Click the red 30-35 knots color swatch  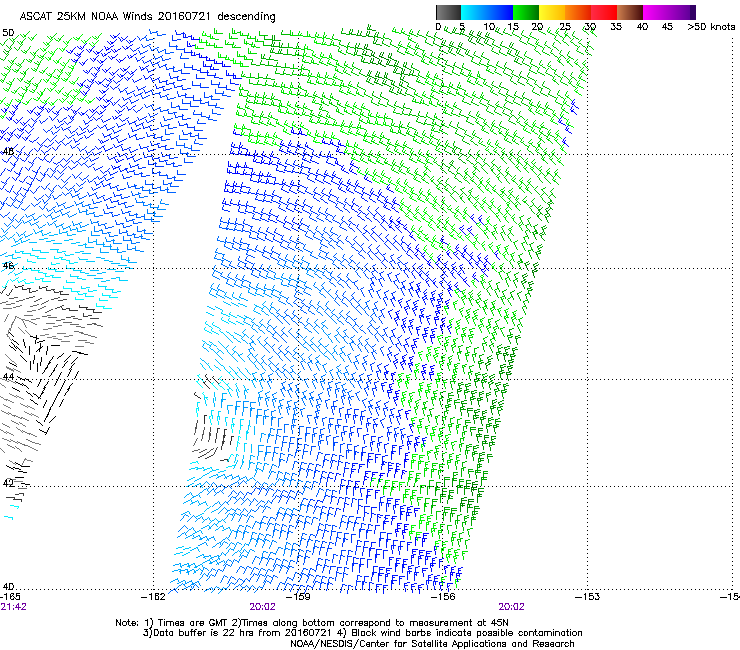pyautogui.click(x=603, y=12)
